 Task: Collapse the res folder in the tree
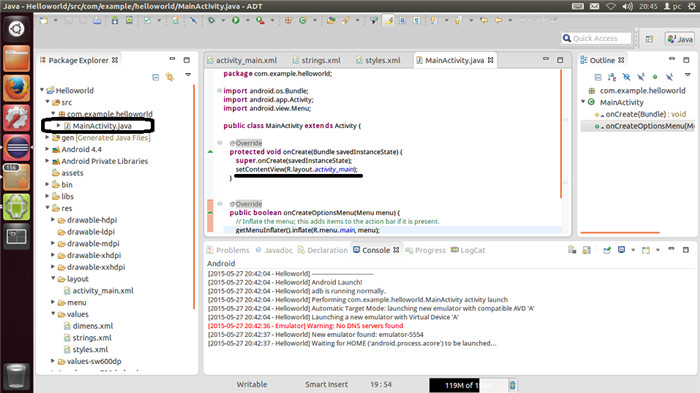point(47,208)
